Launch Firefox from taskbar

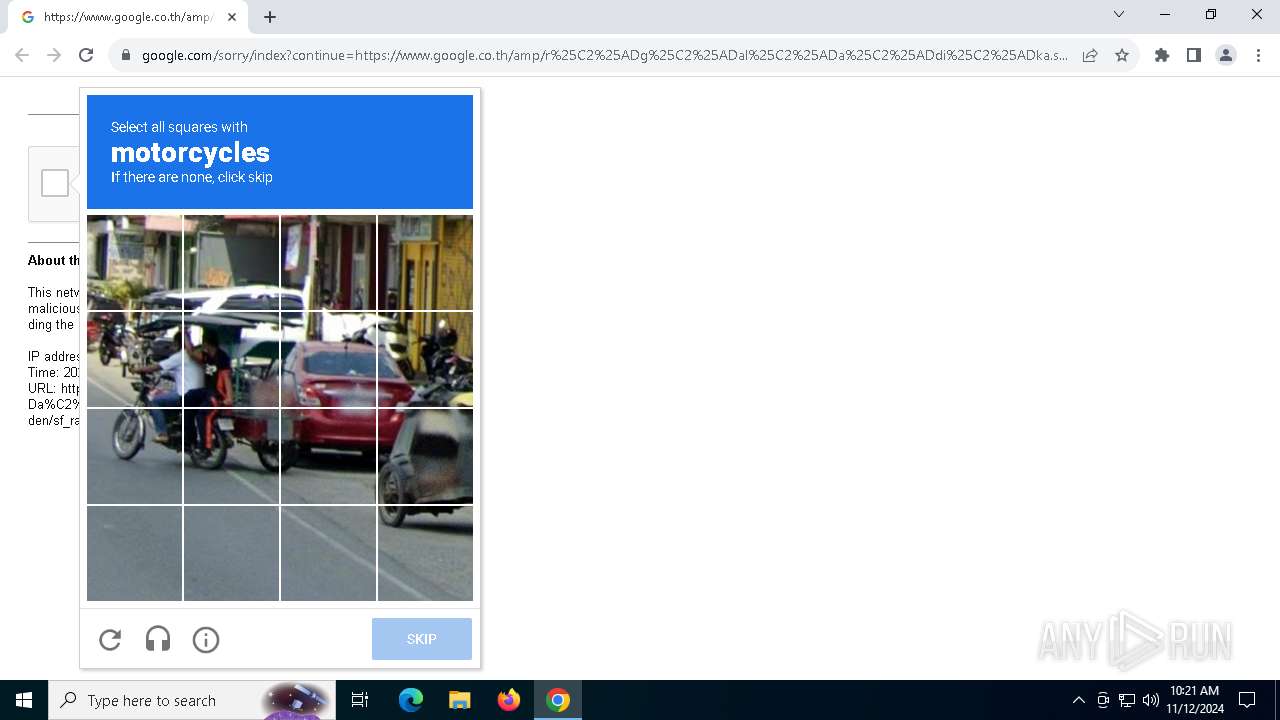pos(509,700)
